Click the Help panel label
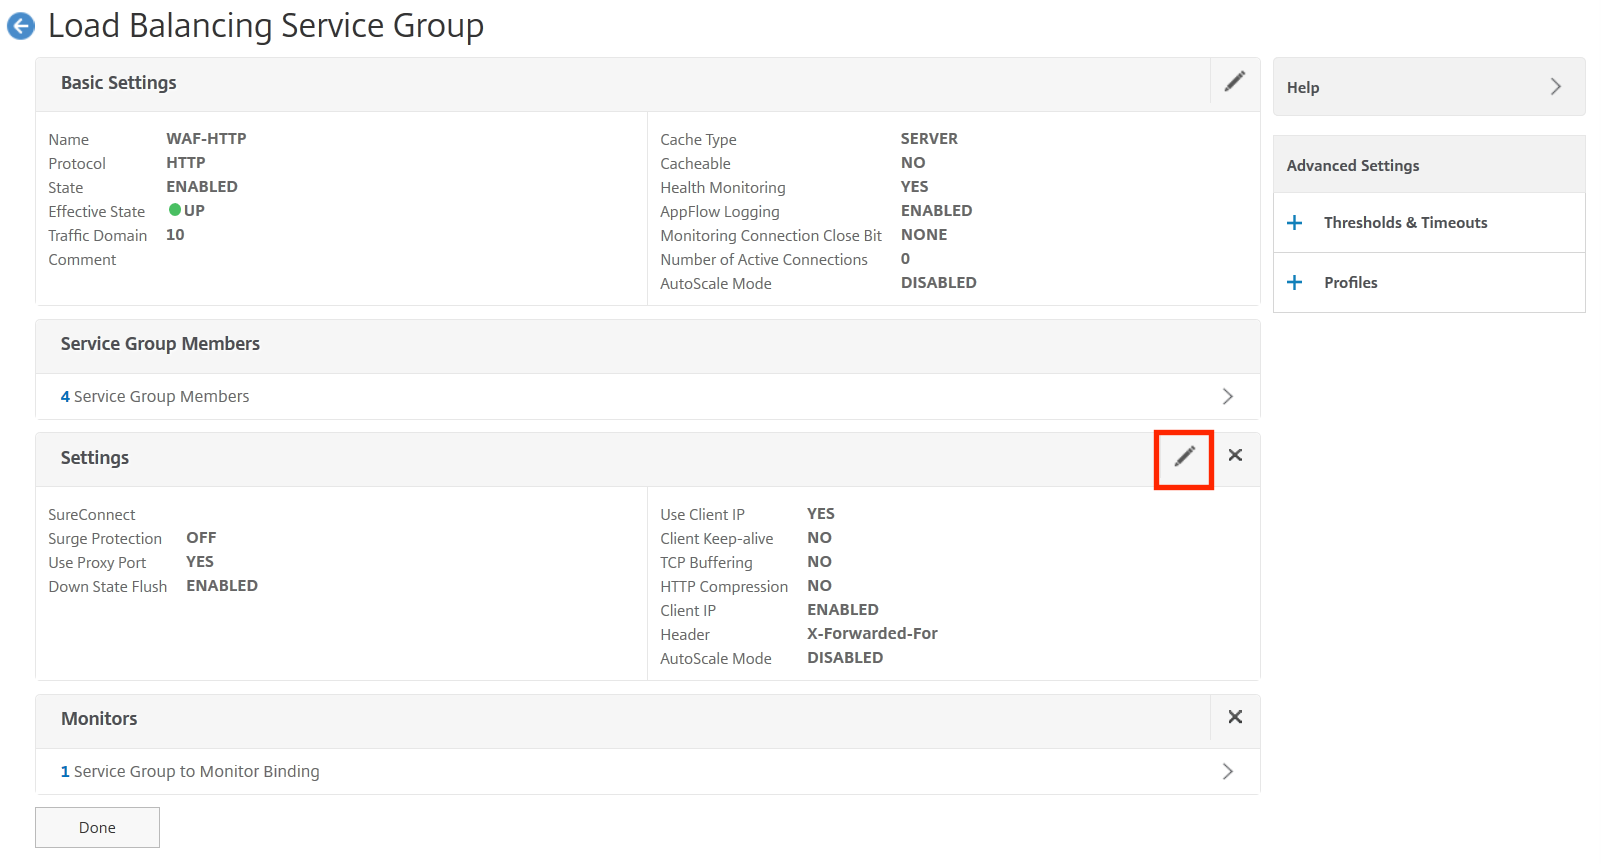Screen dimensions: 1601x864 pyautogui.click(x=1303, y=88)
